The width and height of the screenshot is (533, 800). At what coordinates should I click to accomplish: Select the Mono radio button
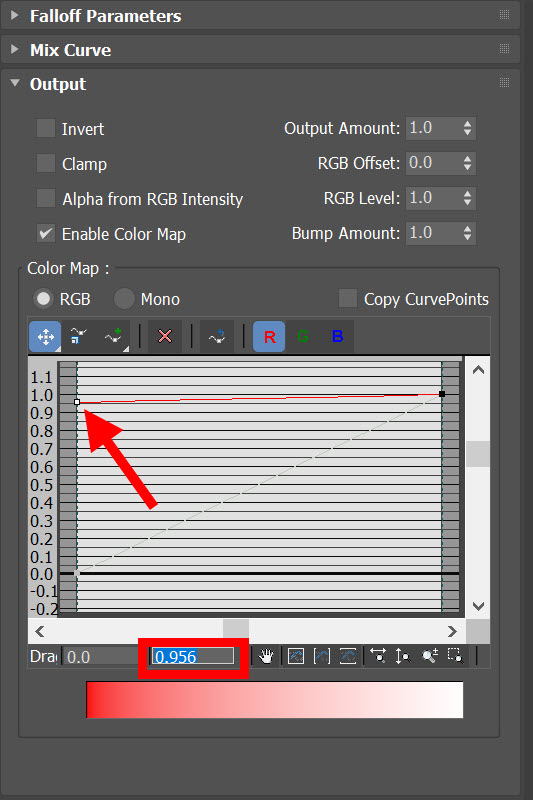(124, 298)
